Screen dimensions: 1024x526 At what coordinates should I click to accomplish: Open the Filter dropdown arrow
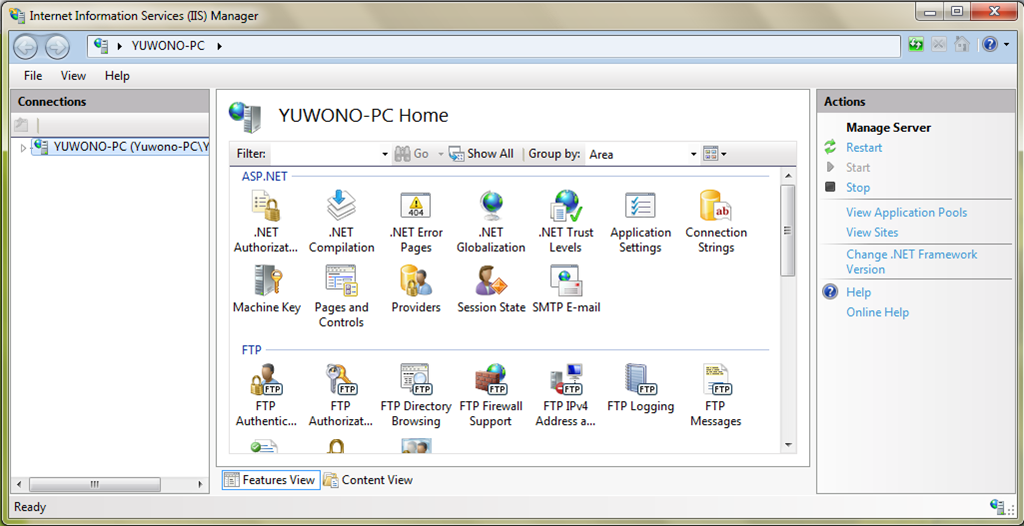(x=385, y=155)
